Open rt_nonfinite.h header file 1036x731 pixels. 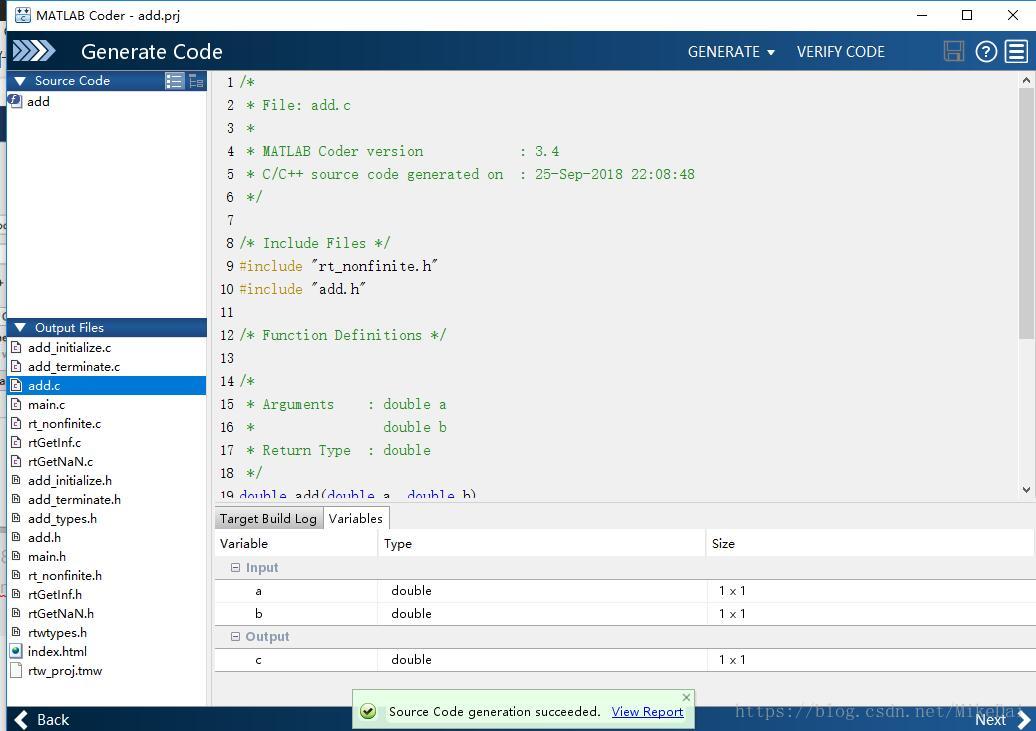tap(65, 575)
